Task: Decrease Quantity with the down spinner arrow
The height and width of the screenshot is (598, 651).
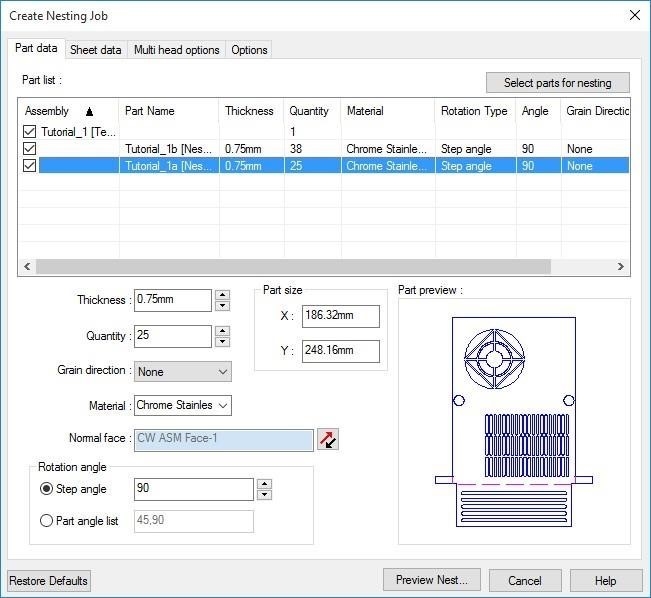Action: 223,342
